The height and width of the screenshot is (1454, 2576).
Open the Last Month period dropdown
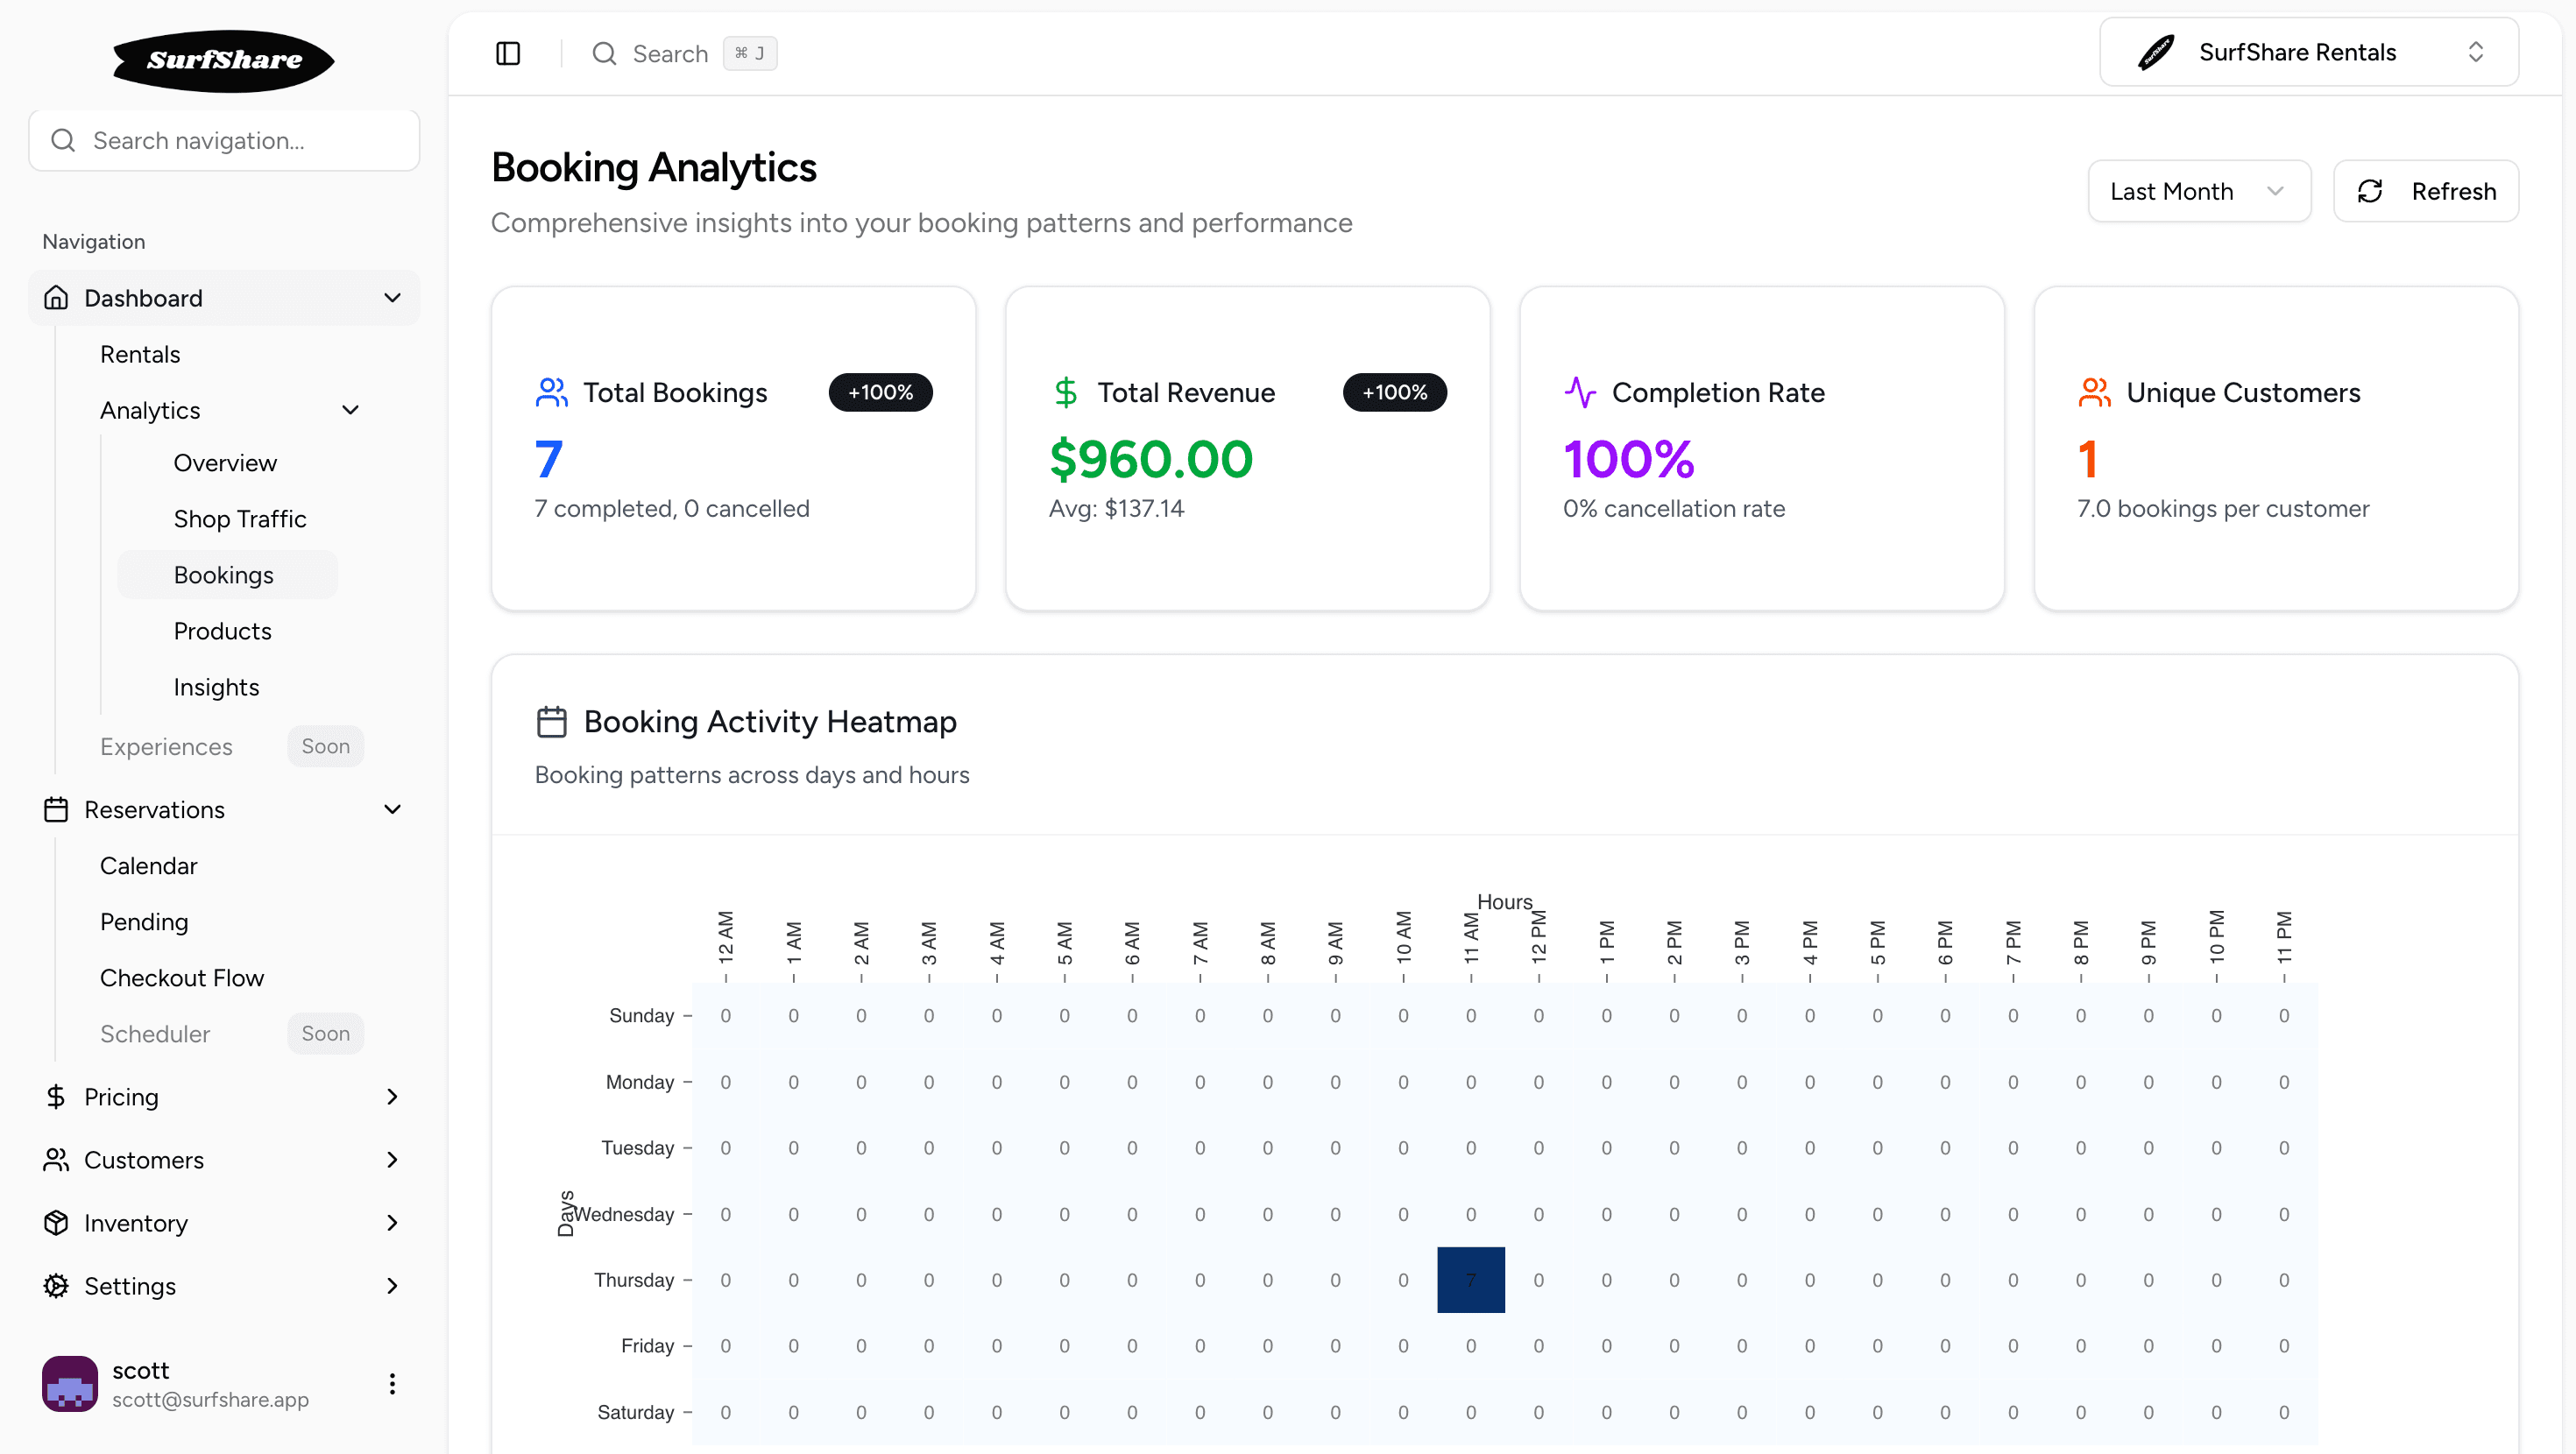(2198, 191)
